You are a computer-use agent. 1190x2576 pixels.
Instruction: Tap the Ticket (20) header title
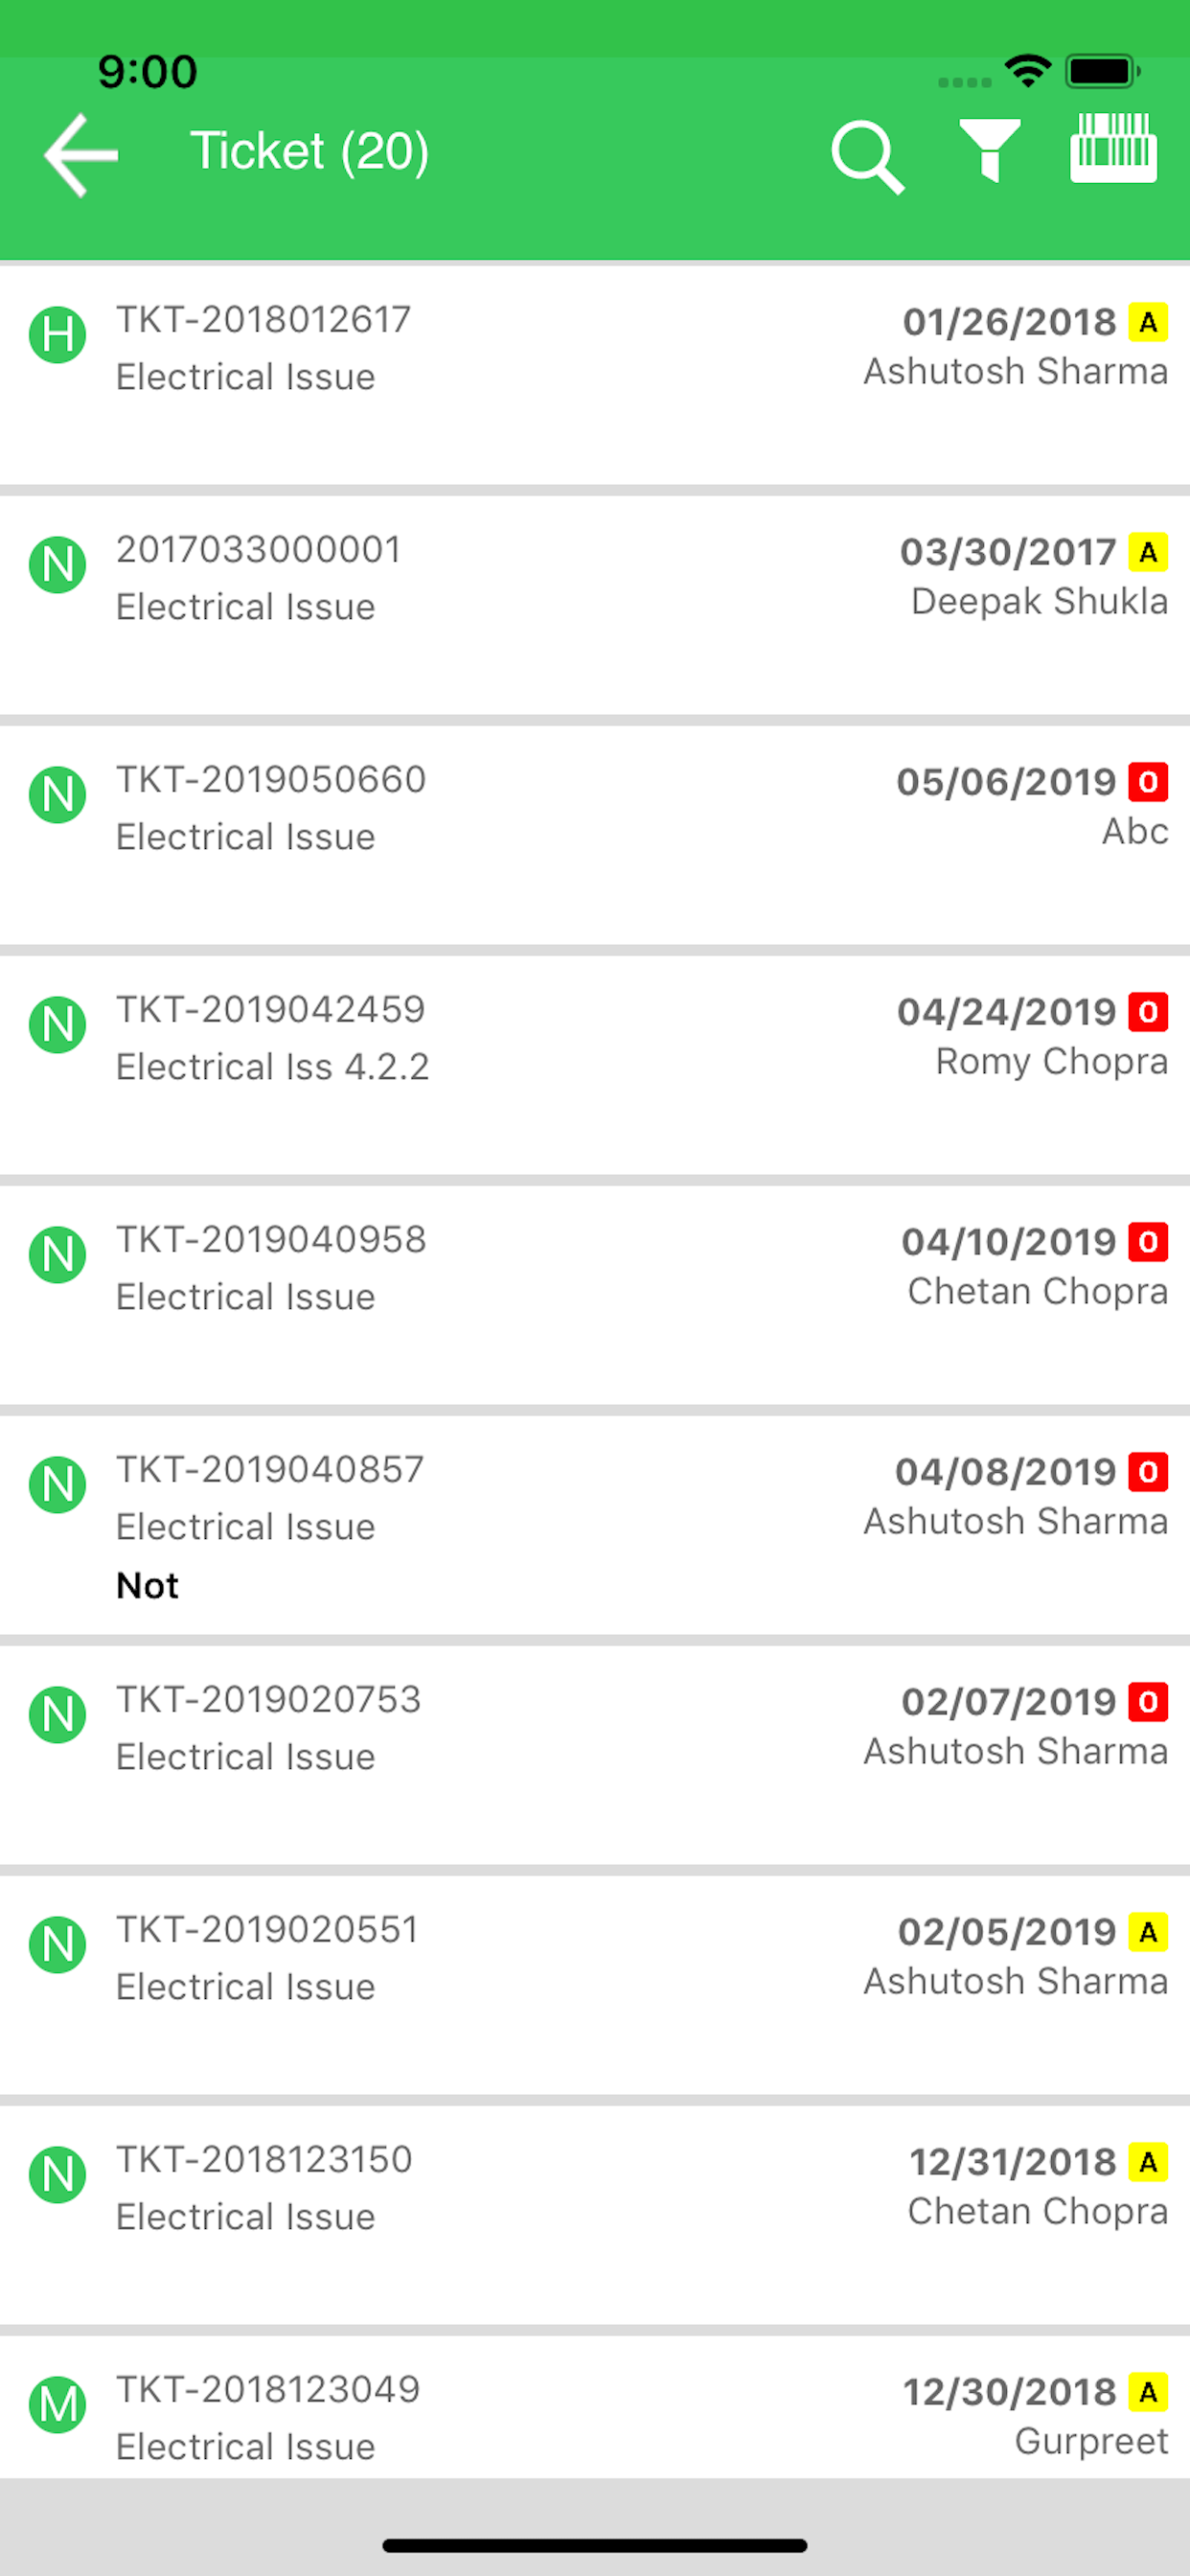(310, 152)
